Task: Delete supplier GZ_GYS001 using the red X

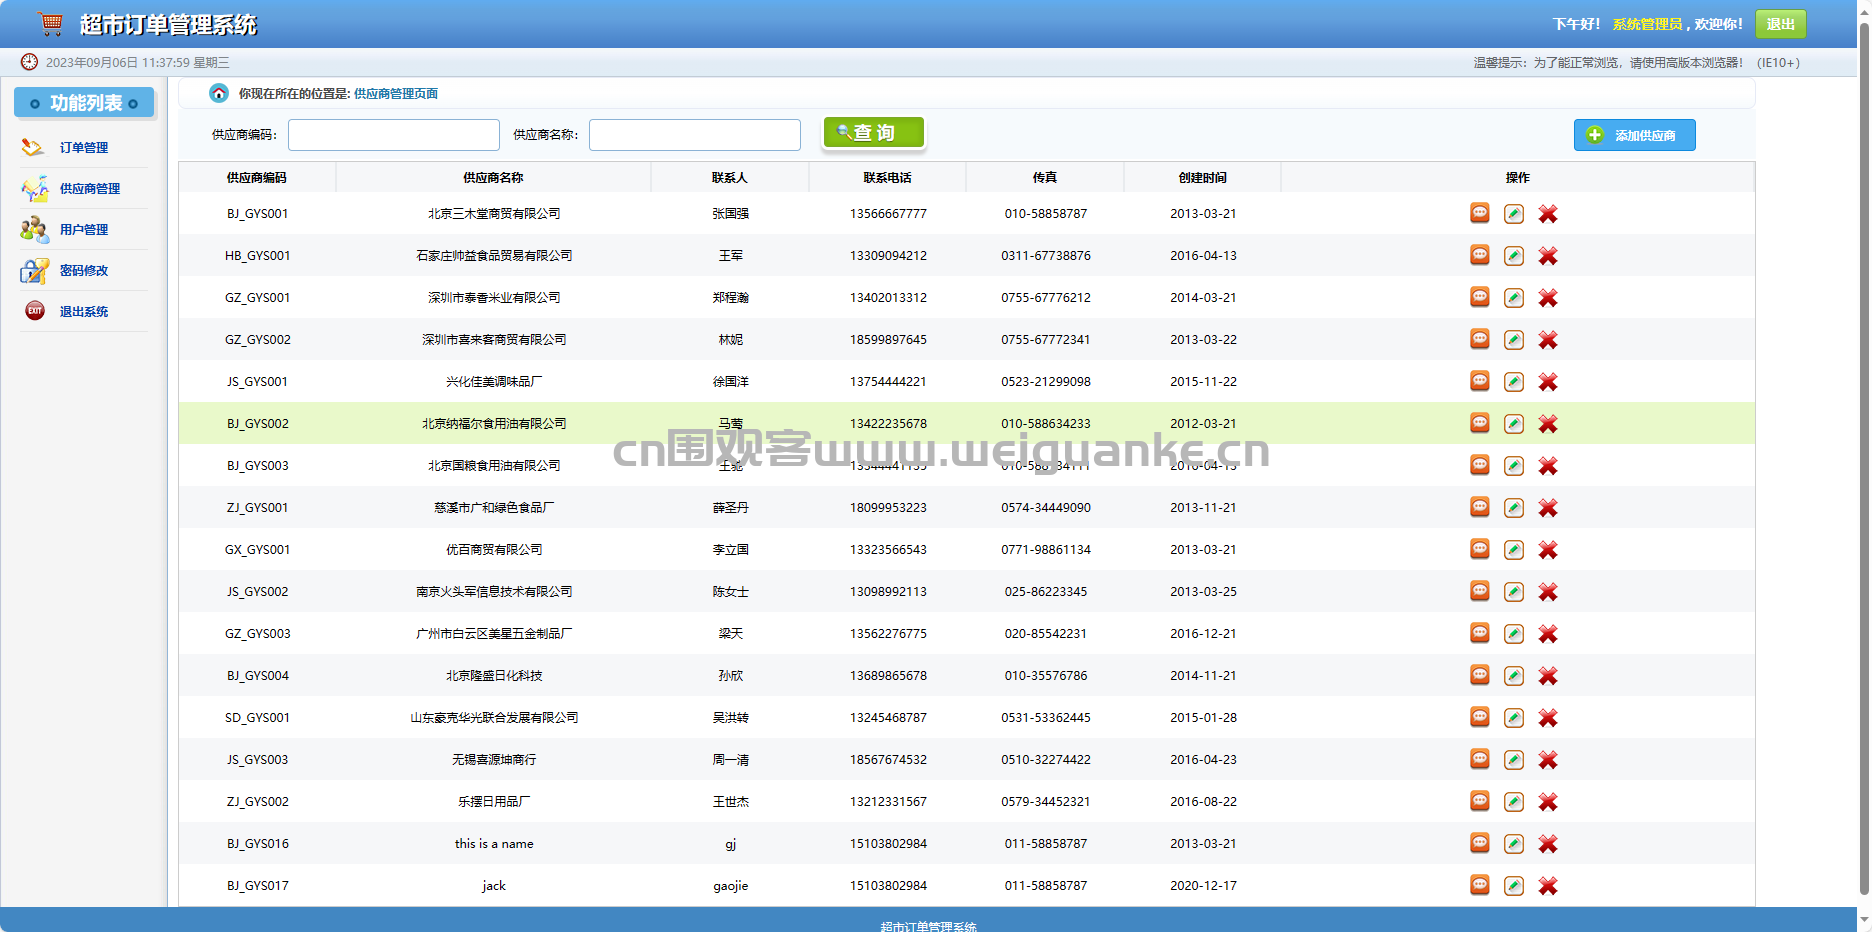Action: click(1548, 298)
